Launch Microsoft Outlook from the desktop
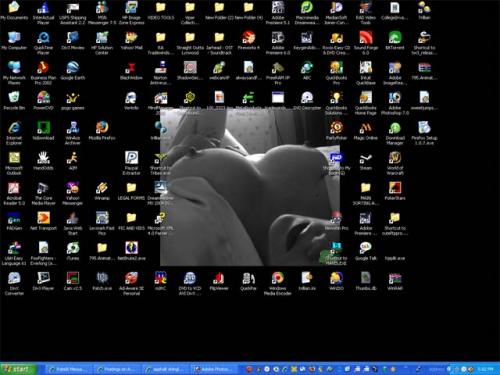 (x=14, y=163)
